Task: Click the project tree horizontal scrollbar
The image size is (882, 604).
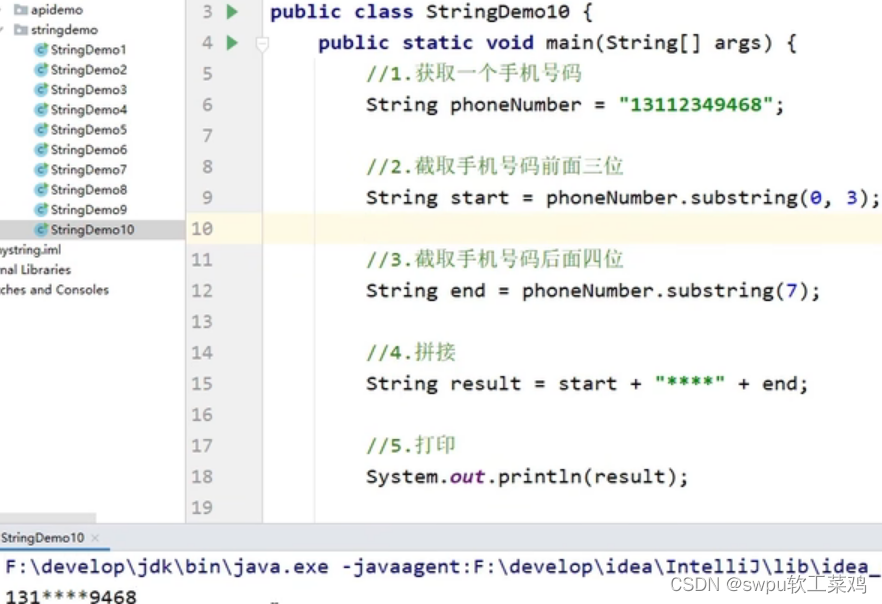Action: coord(48,517)
